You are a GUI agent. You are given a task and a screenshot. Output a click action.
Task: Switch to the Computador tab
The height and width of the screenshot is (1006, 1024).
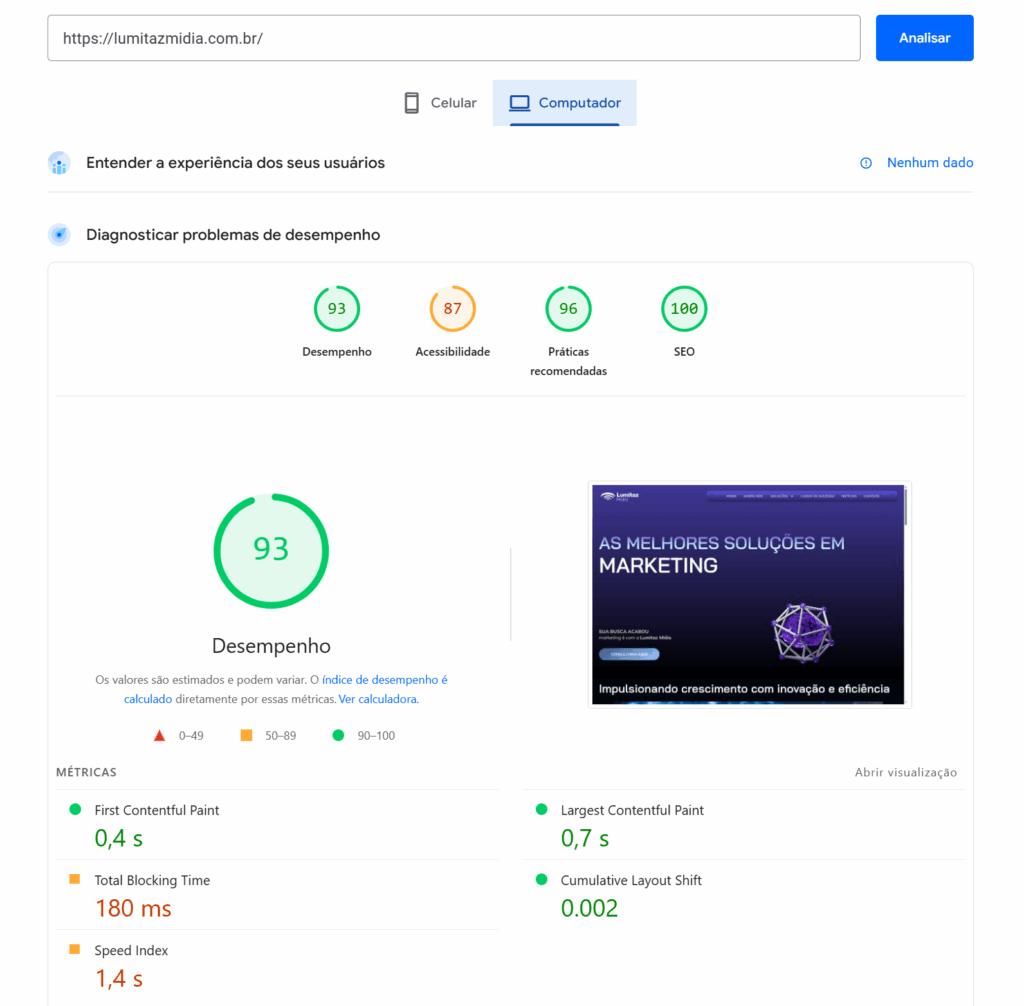tap(565, 103)
